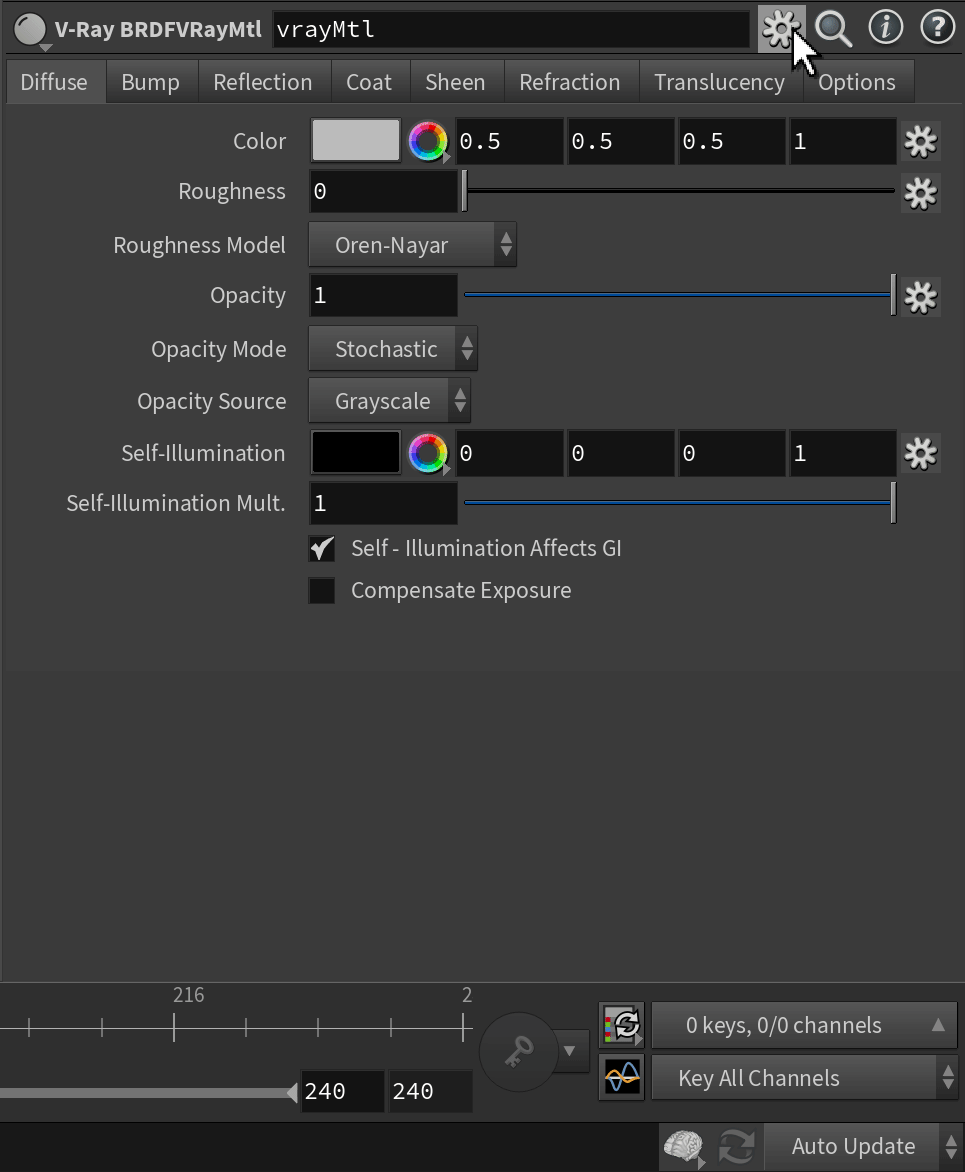Open the dropdown arrow beside the key button
This screenshot has width=965, height=1172.
coord(570,1051)
